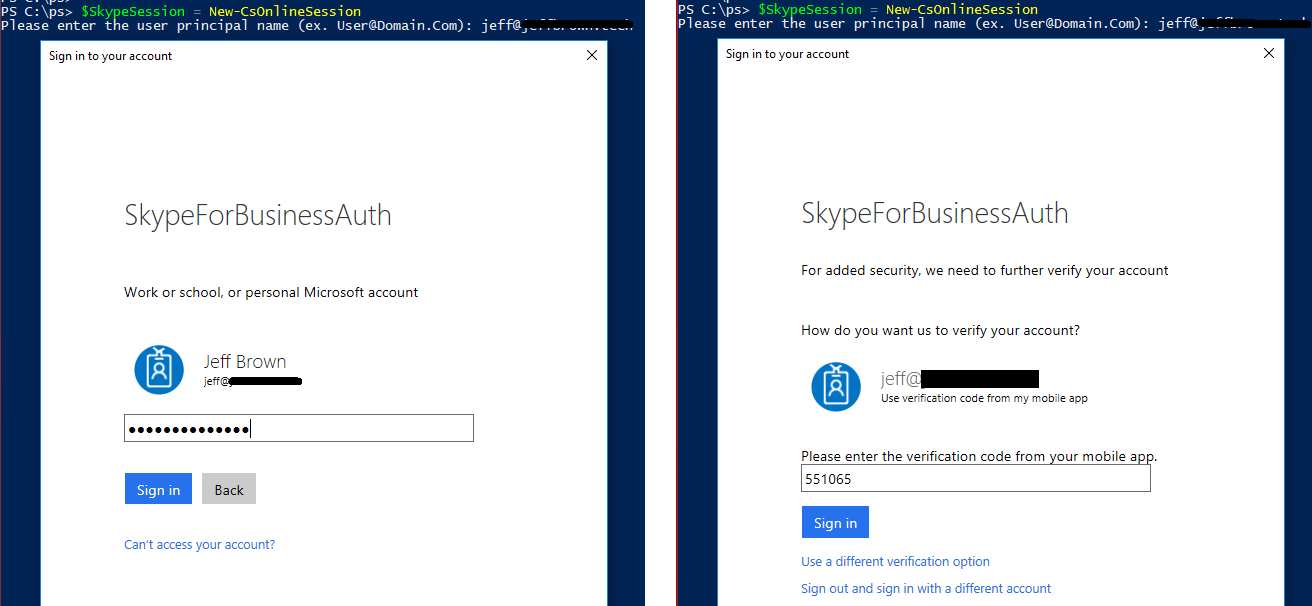Image resolution: width=1312 pixels, height=606 pixels.
Task: Click "How do you want us to verify your account?"
Action: (x=940, y=330)
